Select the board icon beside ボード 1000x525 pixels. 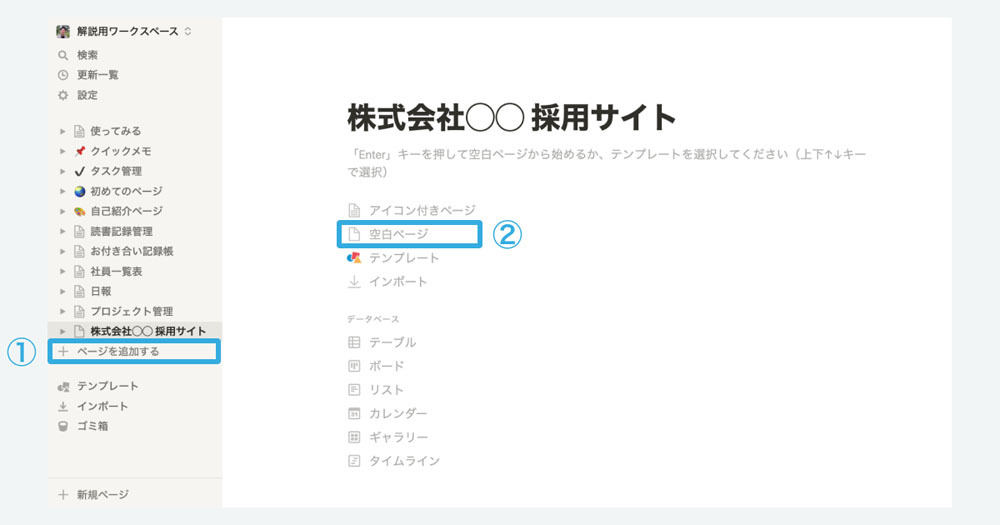[354, 366]
